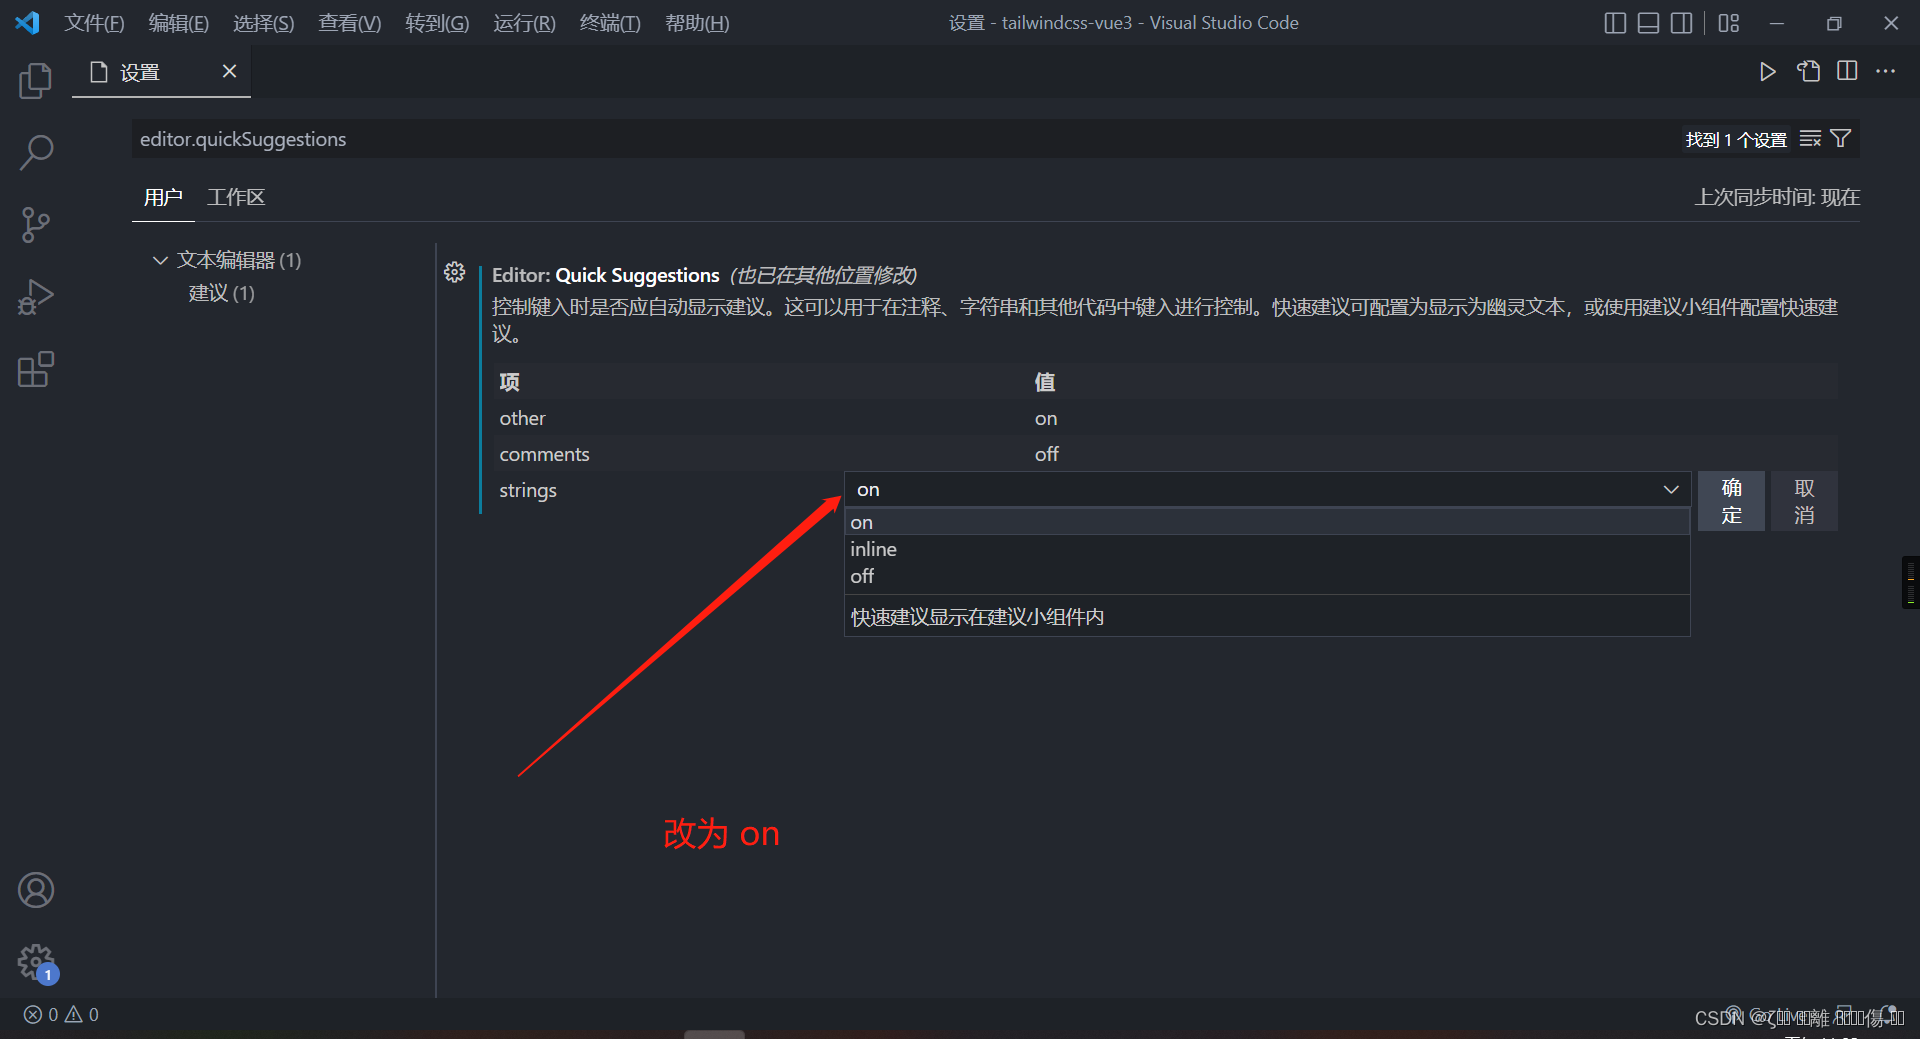Confirm with the 确定 button

click(1731, 501)
